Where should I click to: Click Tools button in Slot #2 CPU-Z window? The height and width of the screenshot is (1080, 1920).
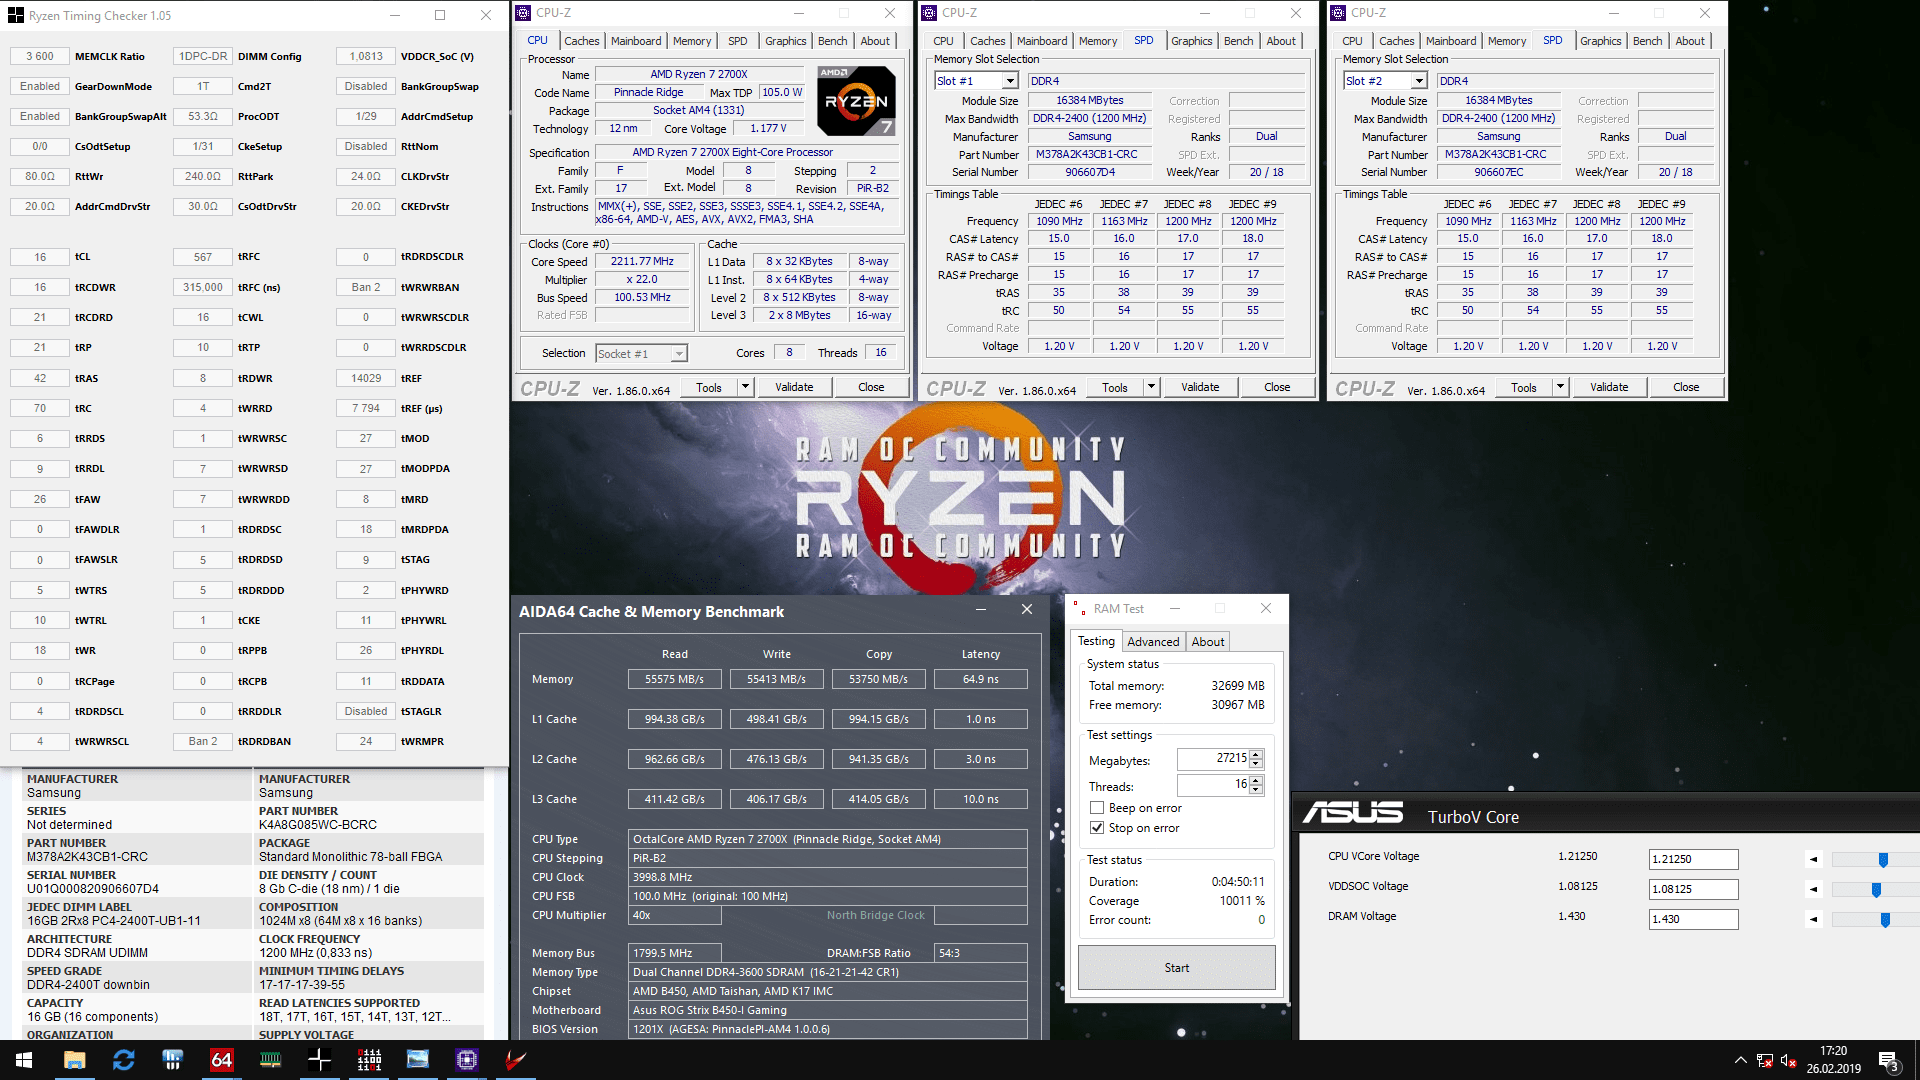[1524, 387]
